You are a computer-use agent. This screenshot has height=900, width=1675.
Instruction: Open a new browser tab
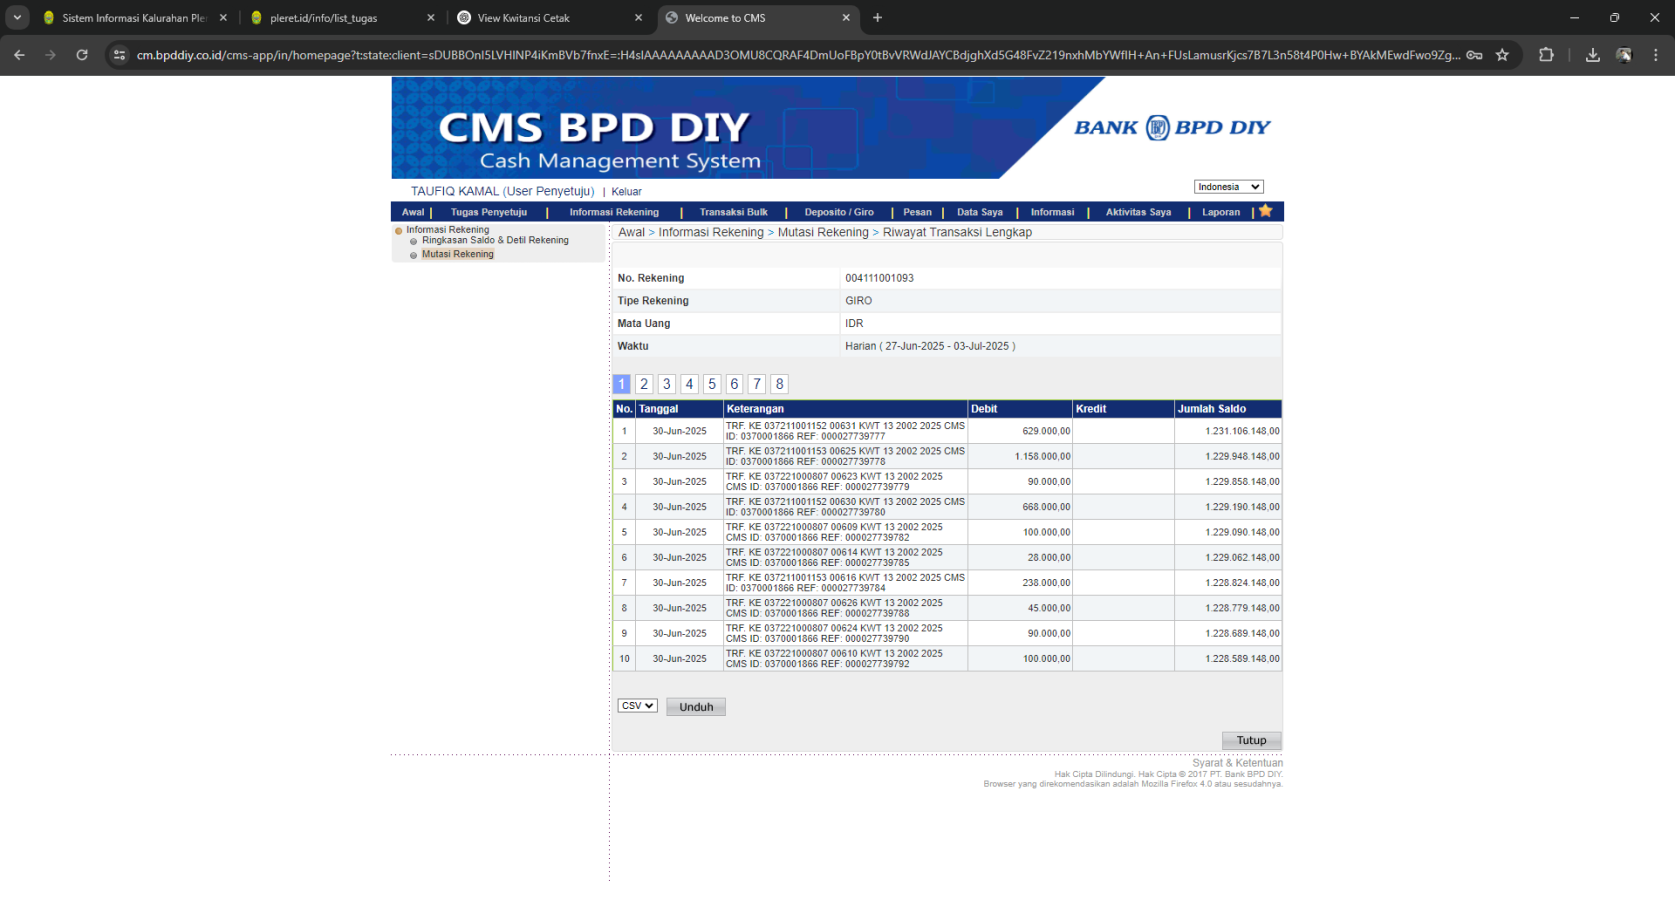(877, 18)
